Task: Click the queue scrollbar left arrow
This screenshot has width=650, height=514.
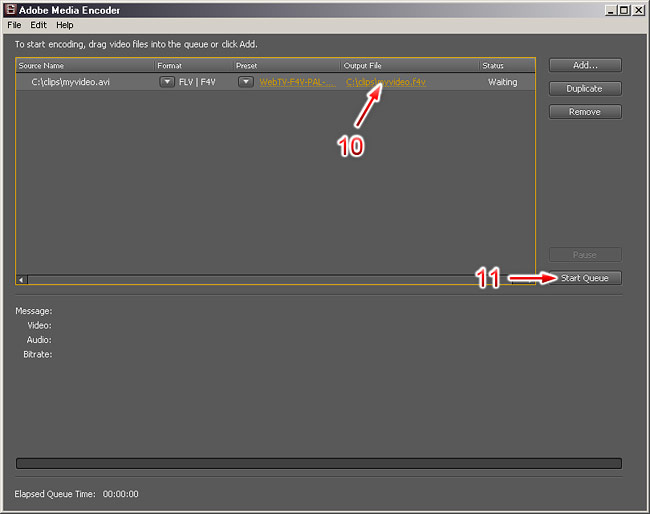Action: point(22,280)
